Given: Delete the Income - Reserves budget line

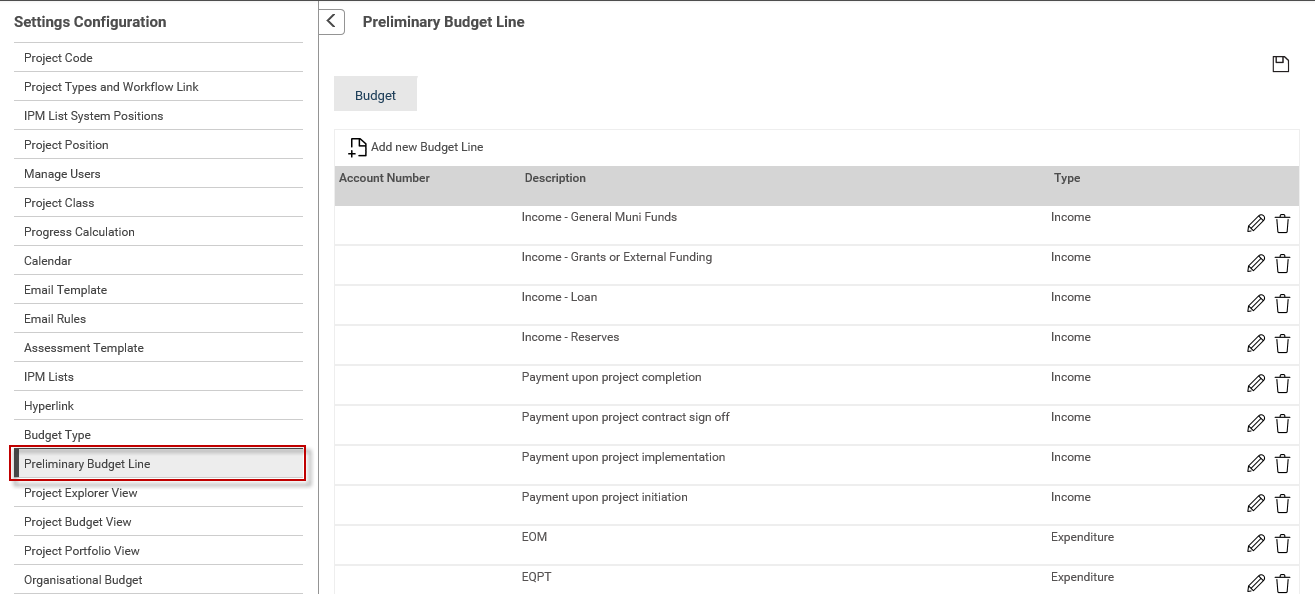Looking at the screenshot, I should [1282, 343].
